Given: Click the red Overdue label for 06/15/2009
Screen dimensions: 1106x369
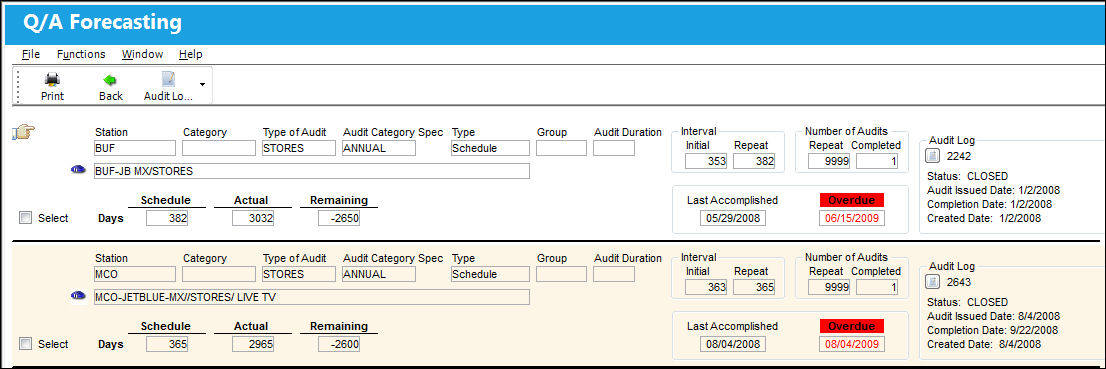Looking at the screenshot, I should coord(851,200).
